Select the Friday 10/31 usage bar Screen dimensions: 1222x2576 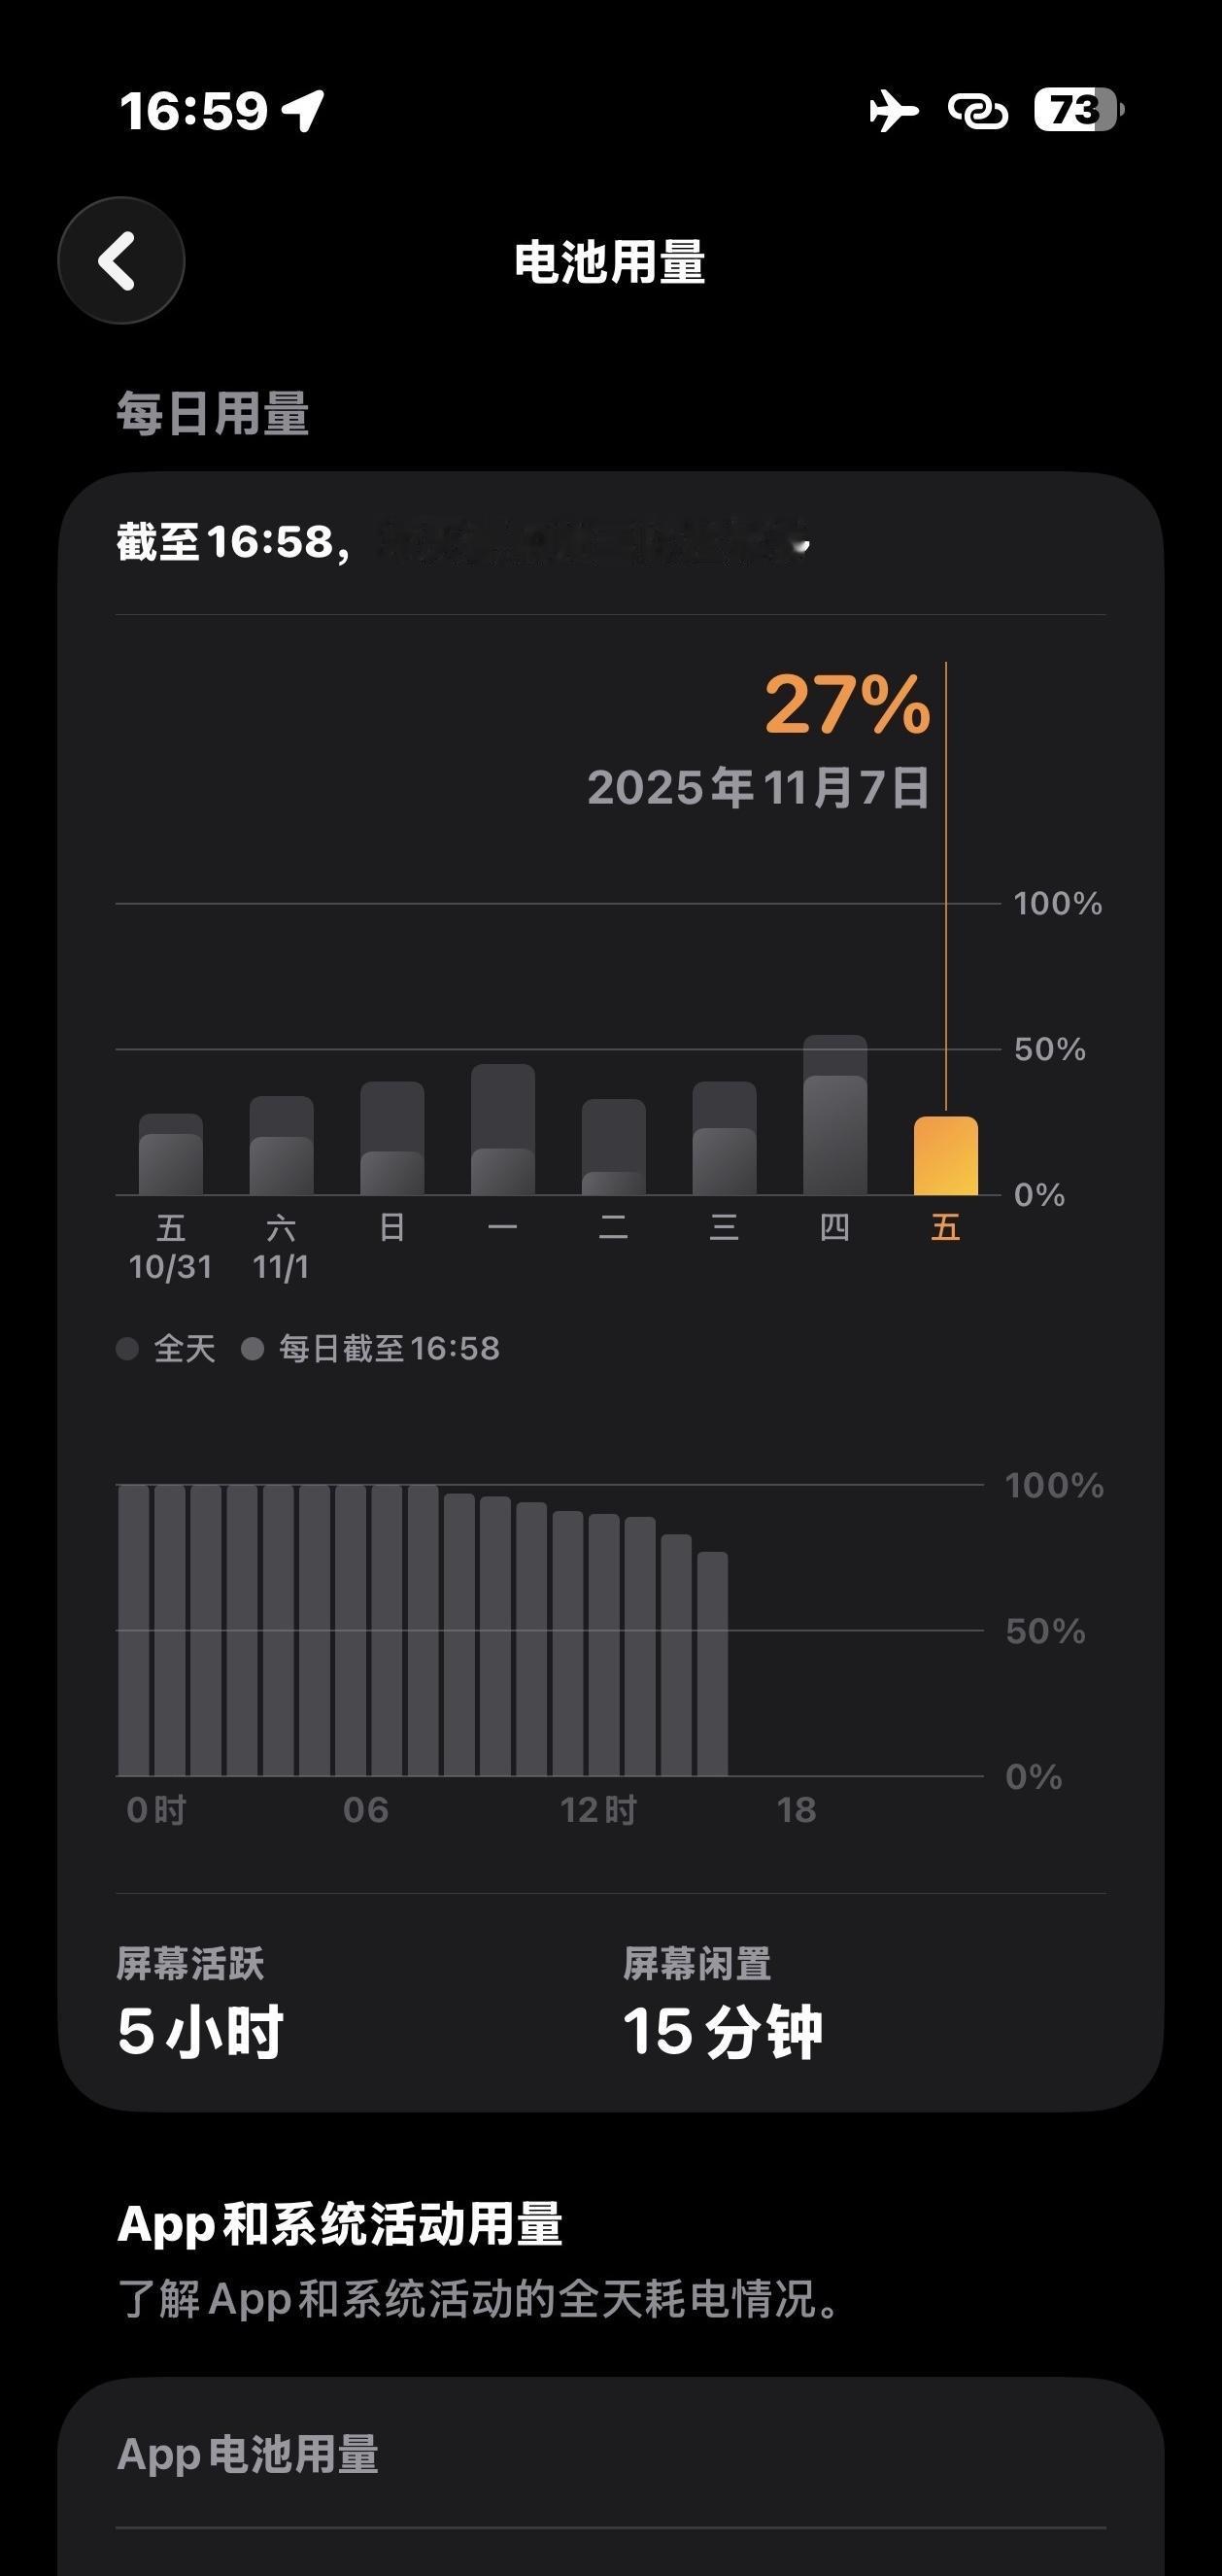(171, 1155)
